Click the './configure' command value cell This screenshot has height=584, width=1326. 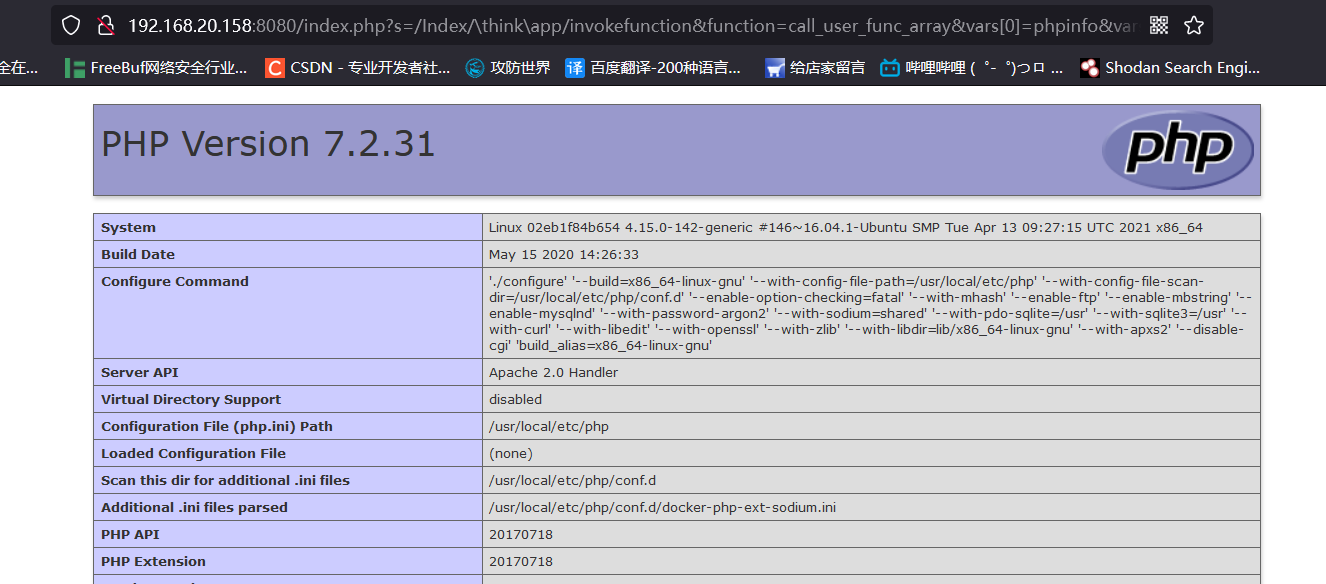[871, 313]
